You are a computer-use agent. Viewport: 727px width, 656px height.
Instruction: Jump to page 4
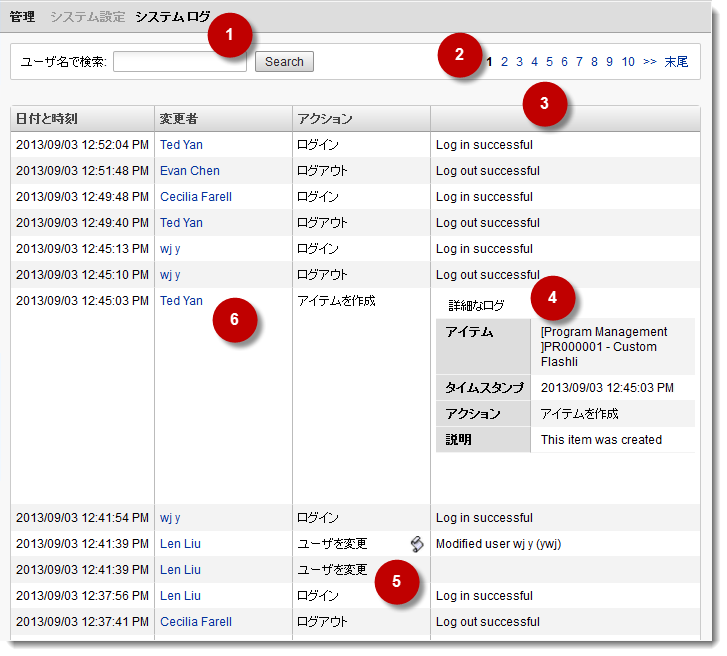[x=535, y=62]
